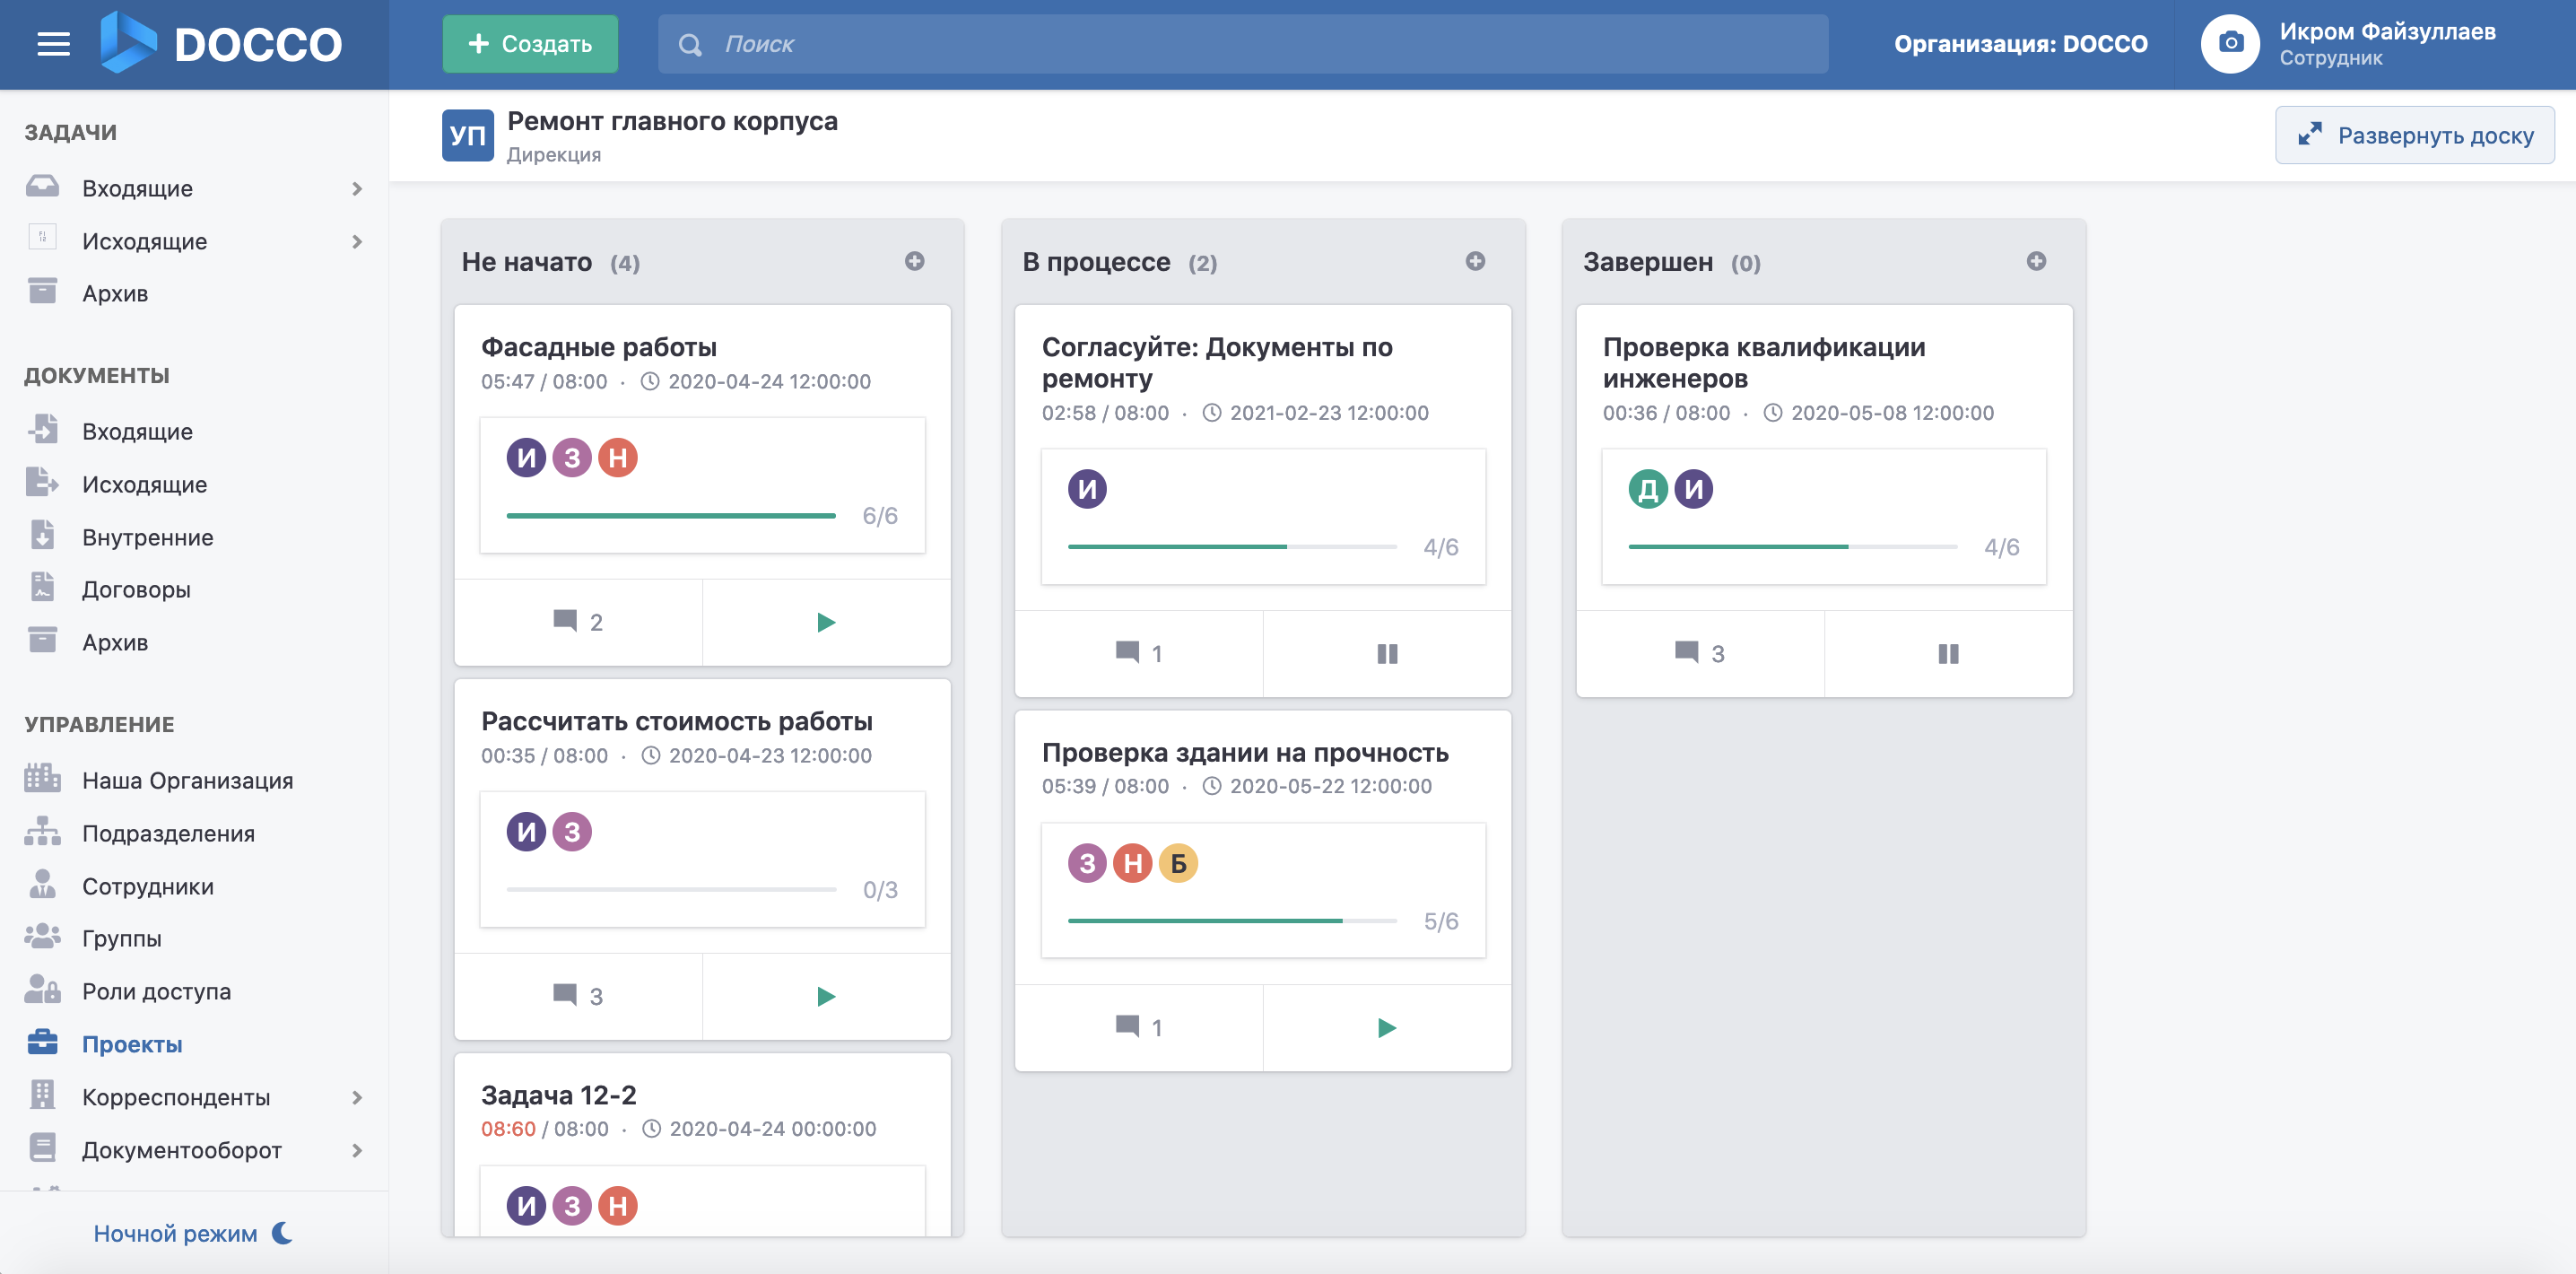The width and height of the screenshot is (2576, 1274).
Task: Click the DOCCO logo
Action: click(221, 43)
